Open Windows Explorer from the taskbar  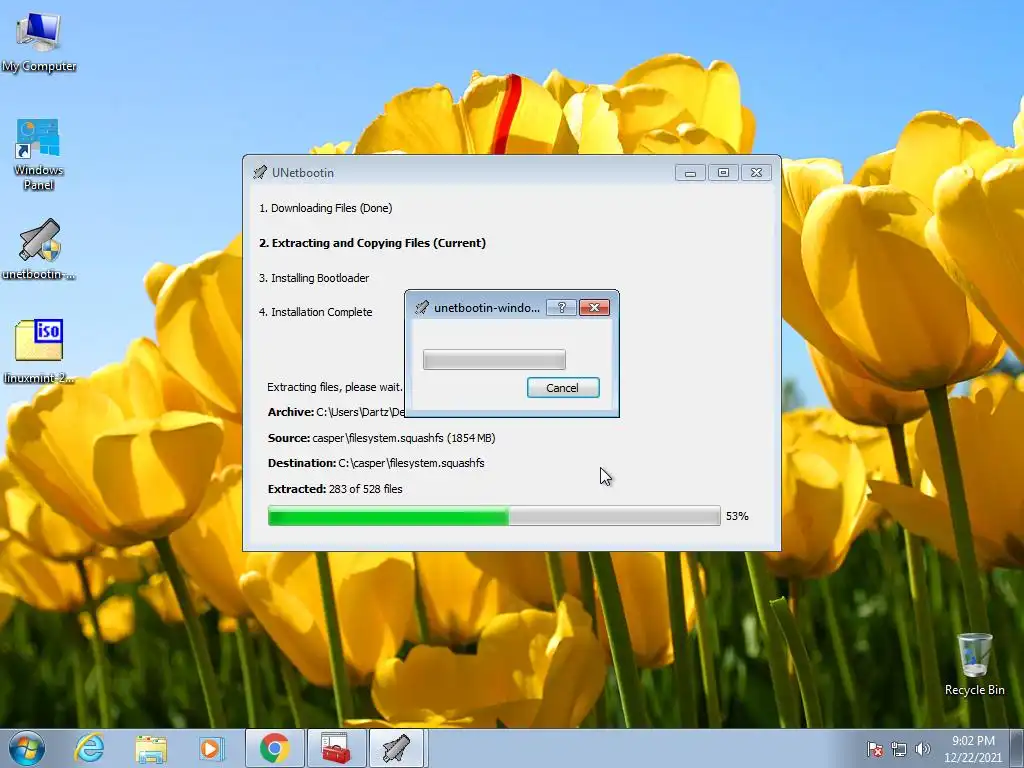click(x=151, y=748)
